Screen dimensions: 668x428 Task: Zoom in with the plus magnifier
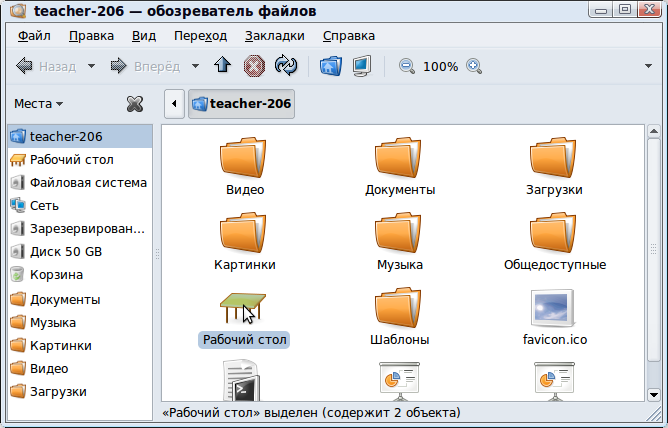click(x=474, y=66)
